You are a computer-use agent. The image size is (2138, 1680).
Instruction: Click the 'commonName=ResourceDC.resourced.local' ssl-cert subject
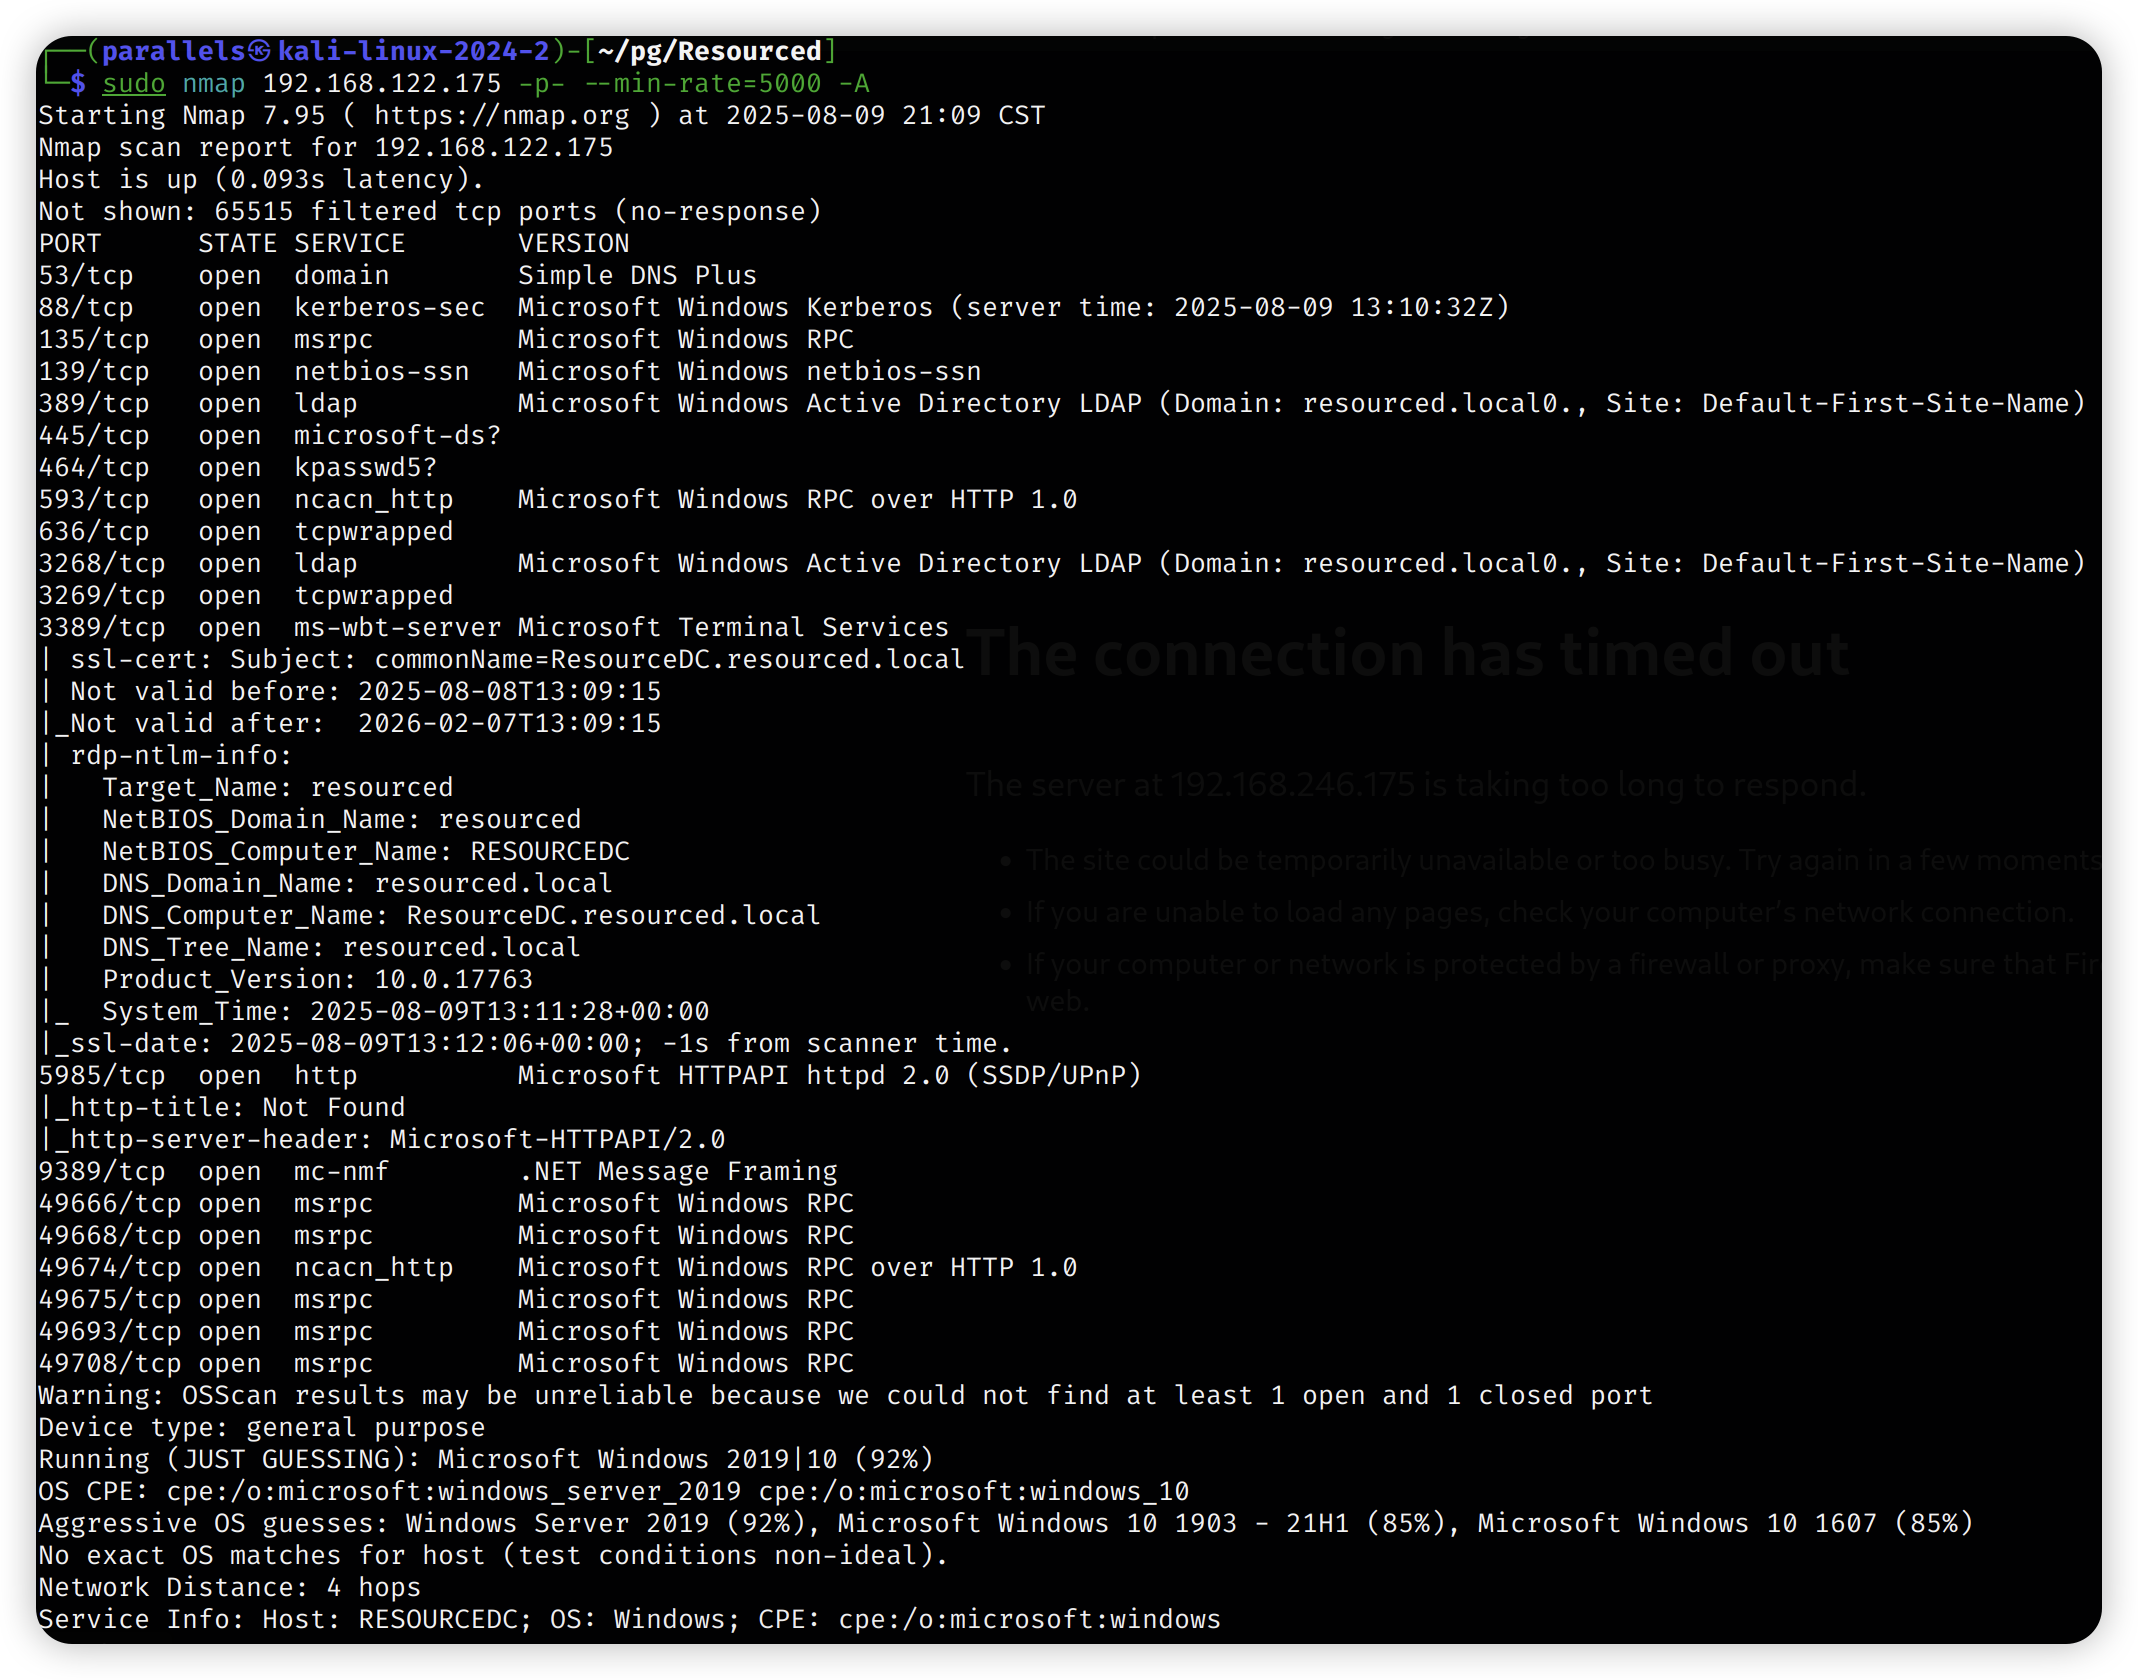pyautogui.click(x=670, y=660)
